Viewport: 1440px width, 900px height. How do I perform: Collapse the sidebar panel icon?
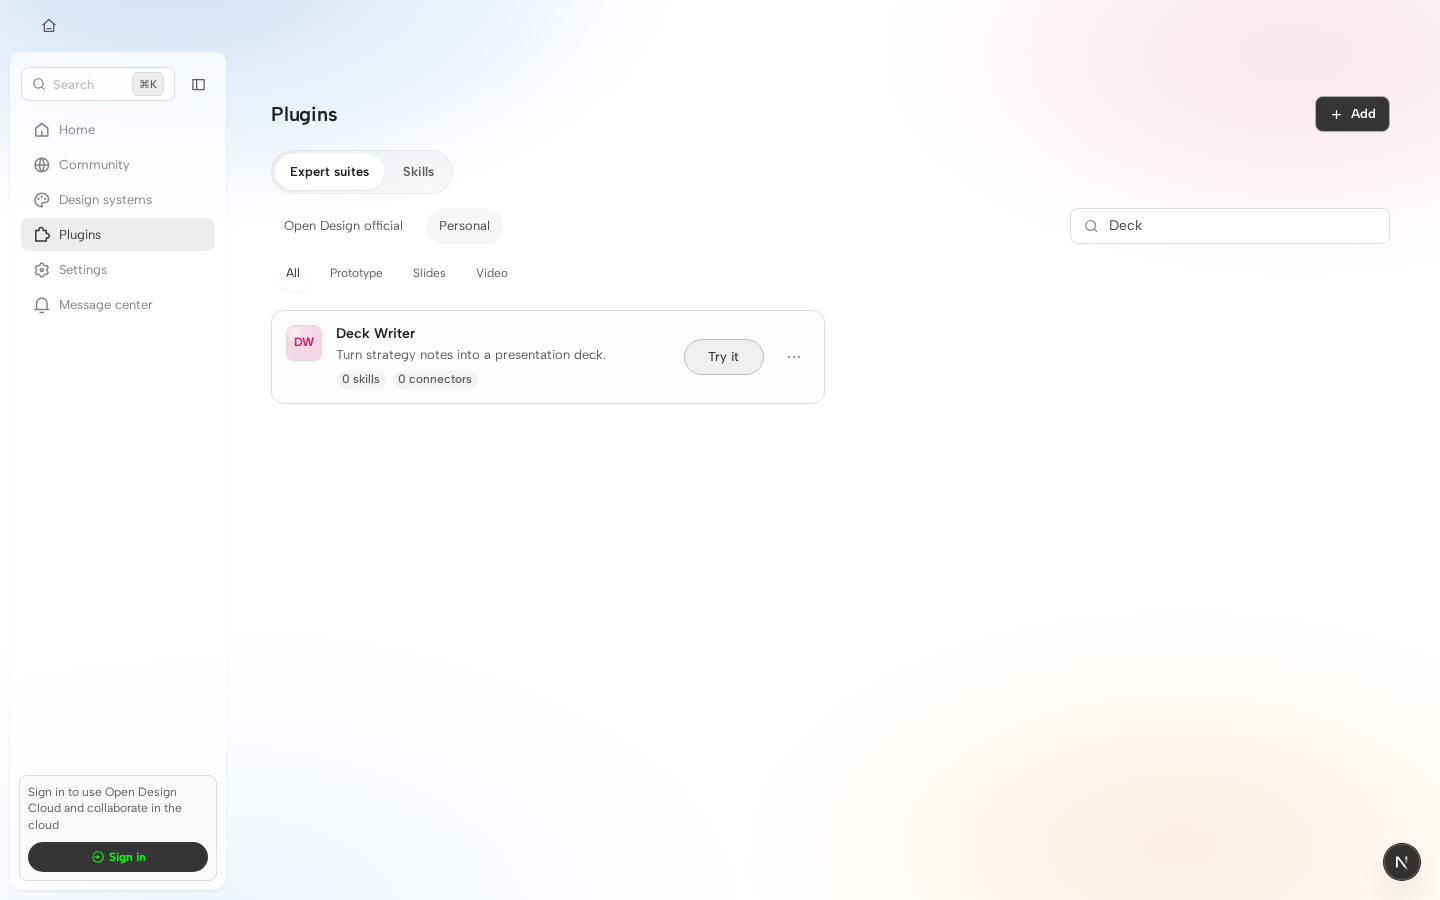click(198, 85)
